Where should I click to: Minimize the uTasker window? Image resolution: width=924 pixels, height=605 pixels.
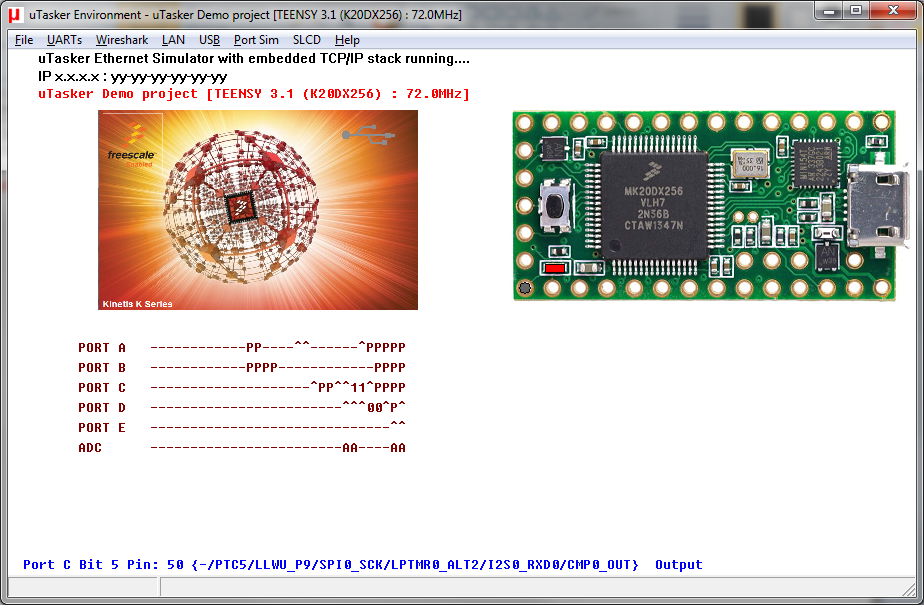tap(829, 11)
